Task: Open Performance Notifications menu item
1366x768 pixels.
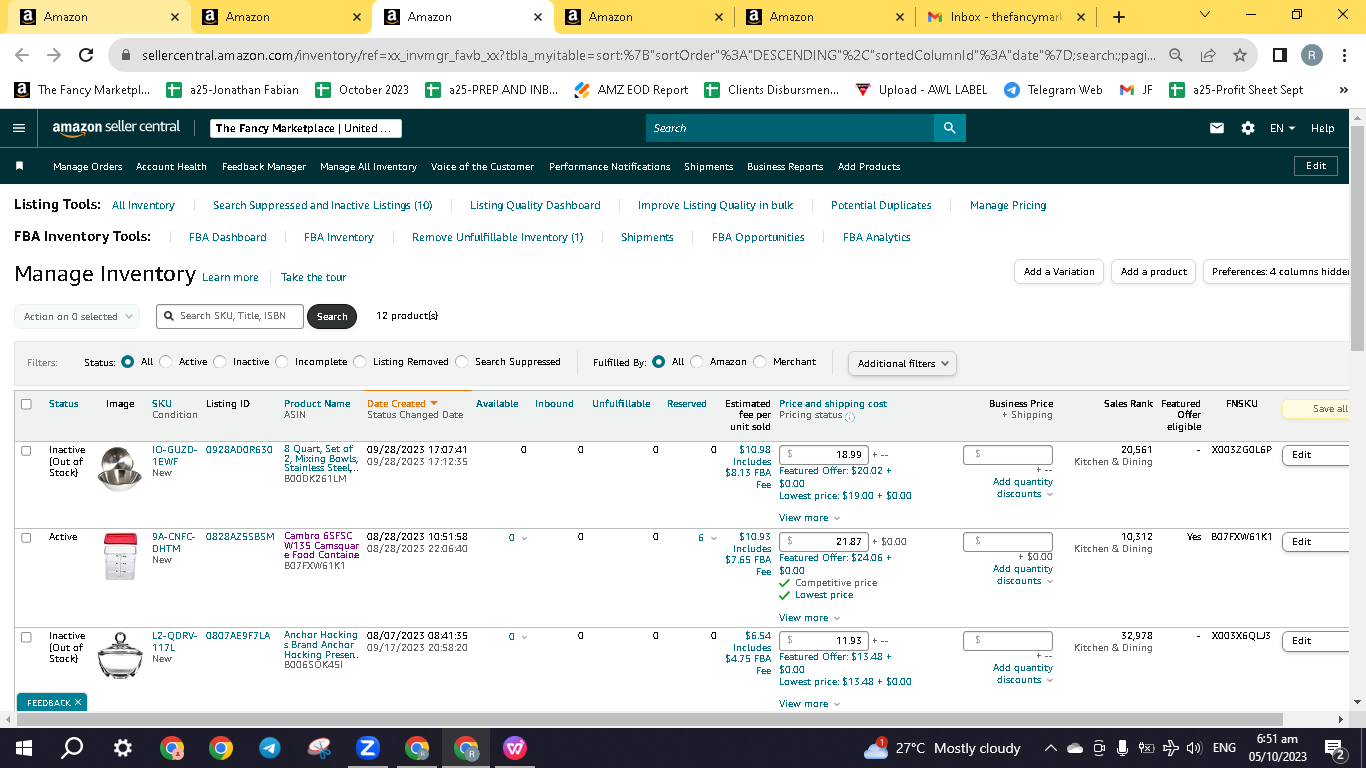Action: (x=609, y=166)
